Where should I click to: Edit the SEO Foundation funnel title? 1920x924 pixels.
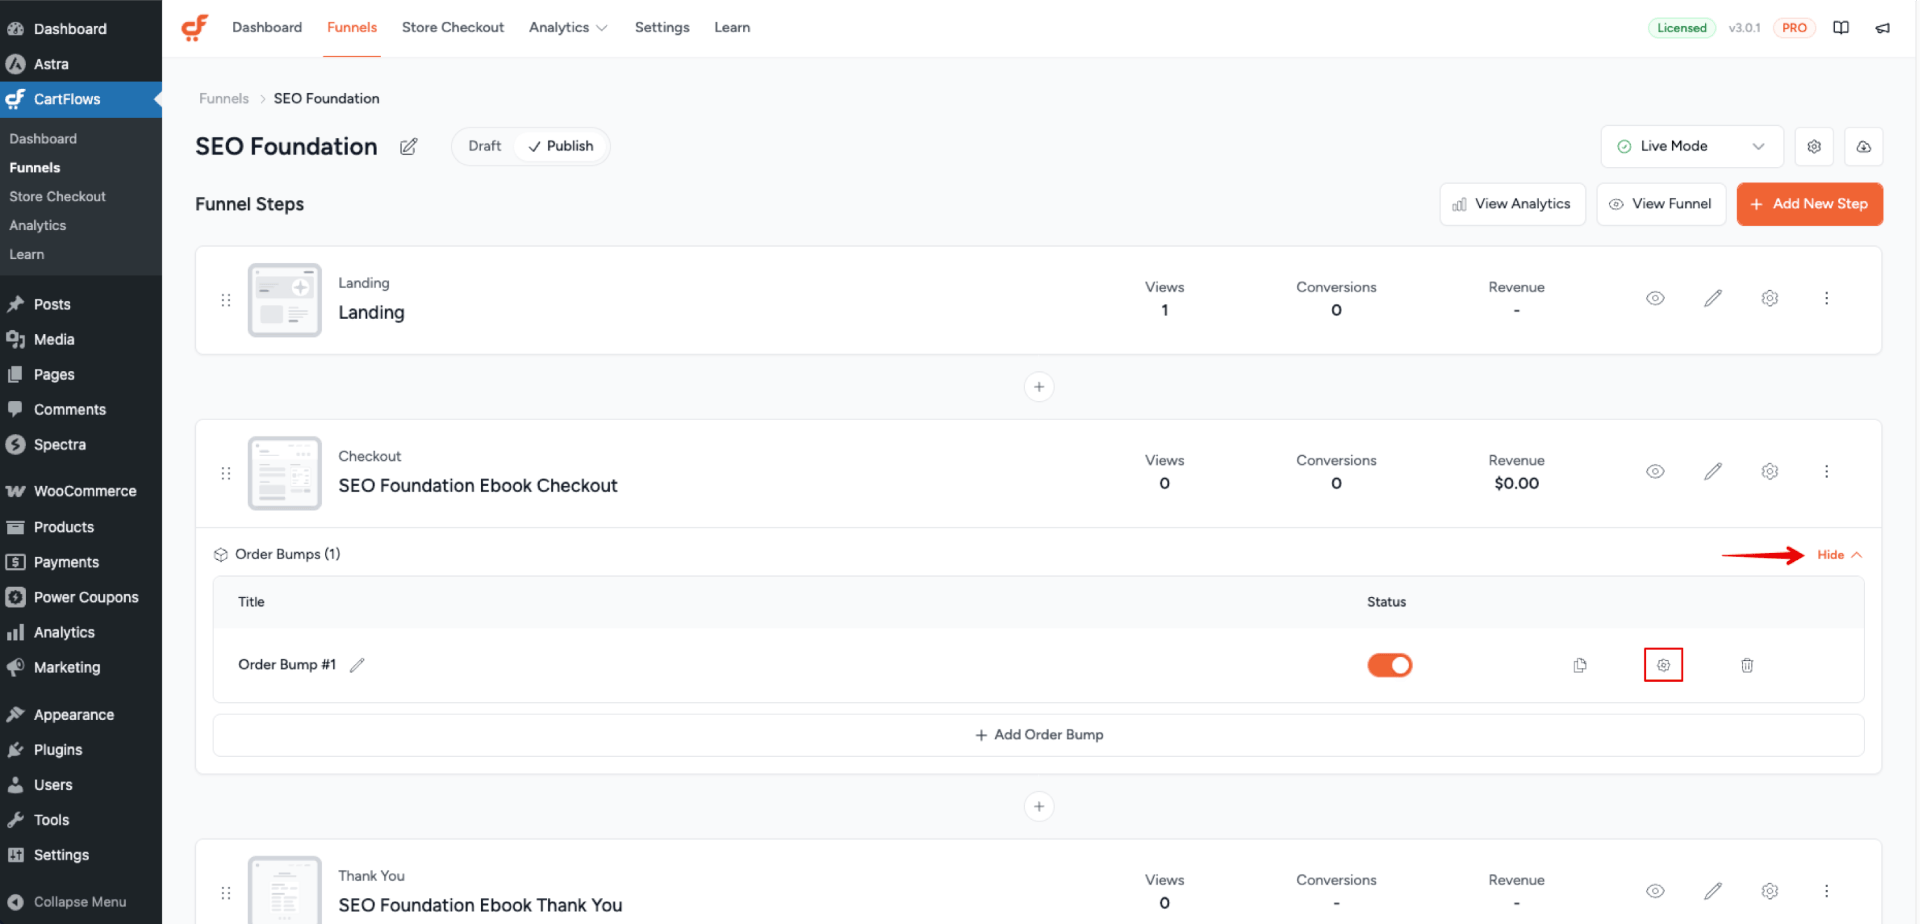pyautogui.click(x=408, y=147)
